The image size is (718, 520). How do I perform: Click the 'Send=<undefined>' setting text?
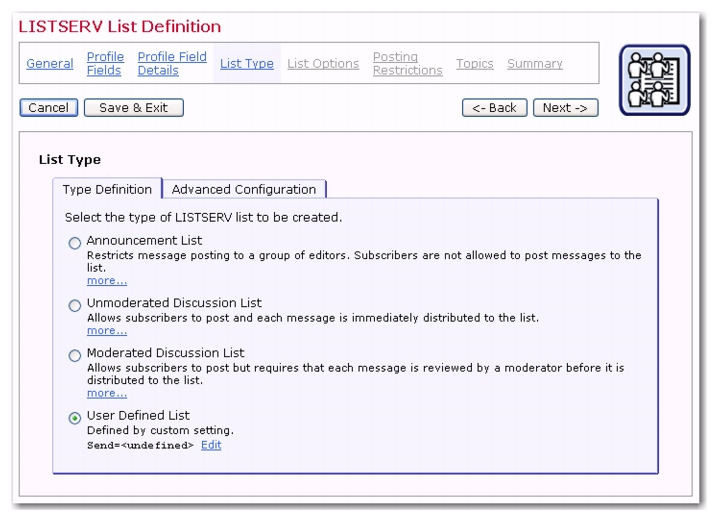click(140, 445)
